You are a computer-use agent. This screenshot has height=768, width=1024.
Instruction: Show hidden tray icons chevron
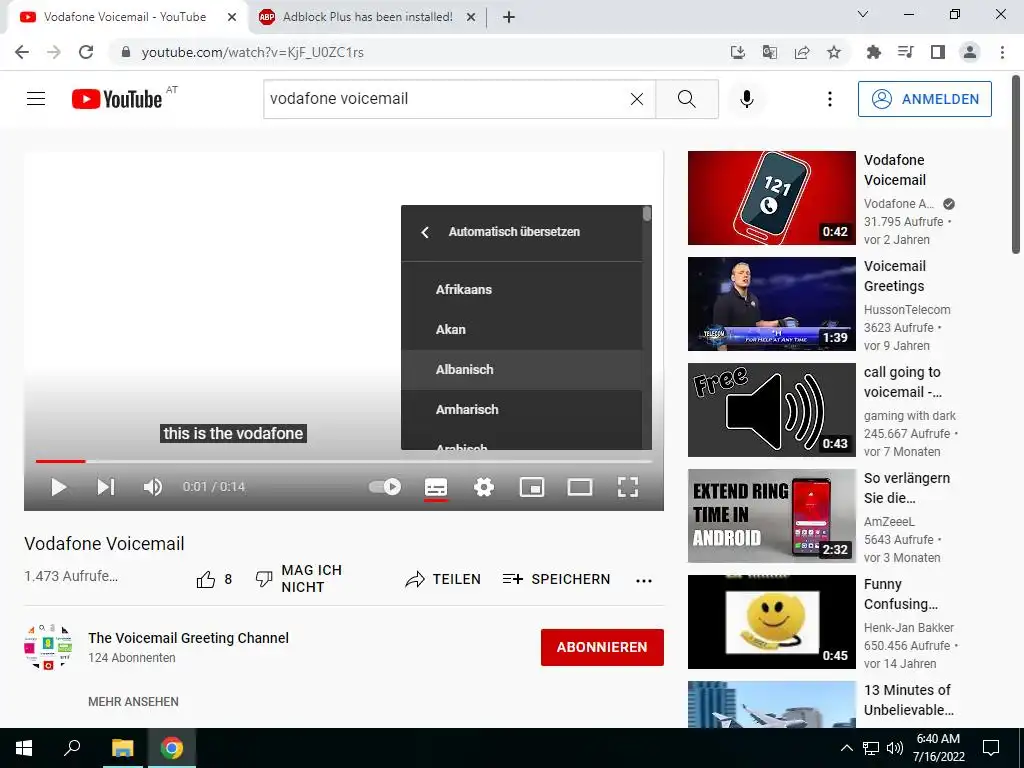tap(846, 748)
